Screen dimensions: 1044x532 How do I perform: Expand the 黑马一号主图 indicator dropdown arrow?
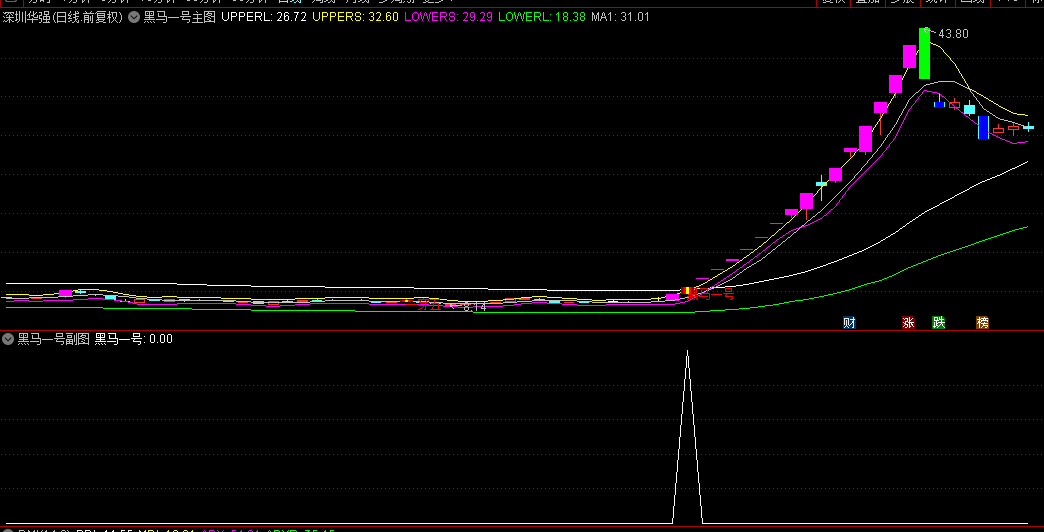[134, 17]
